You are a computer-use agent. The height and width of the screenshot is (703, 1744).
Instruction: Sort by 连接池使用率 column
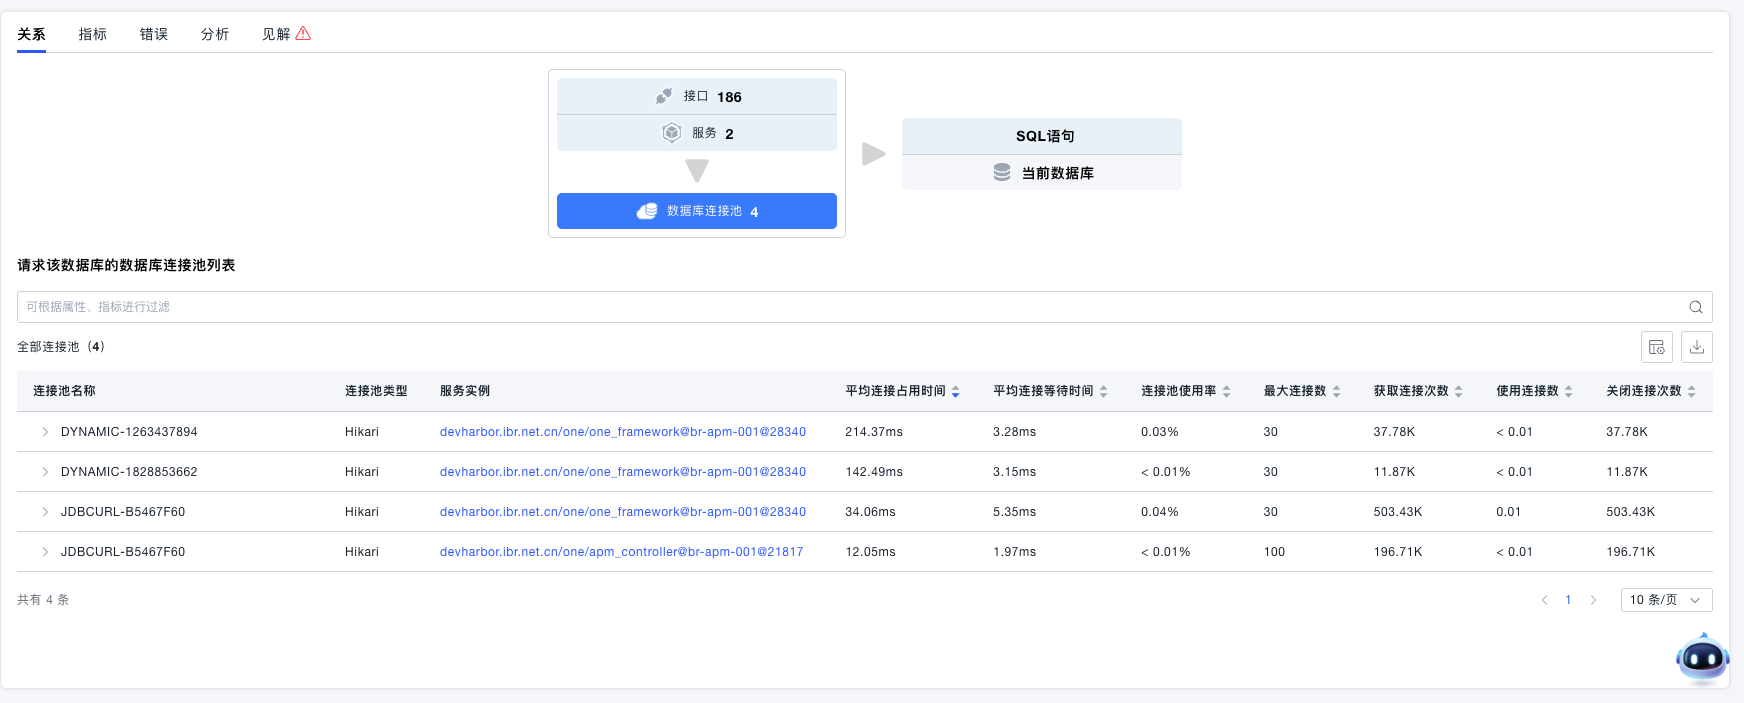coord(1226,391)
